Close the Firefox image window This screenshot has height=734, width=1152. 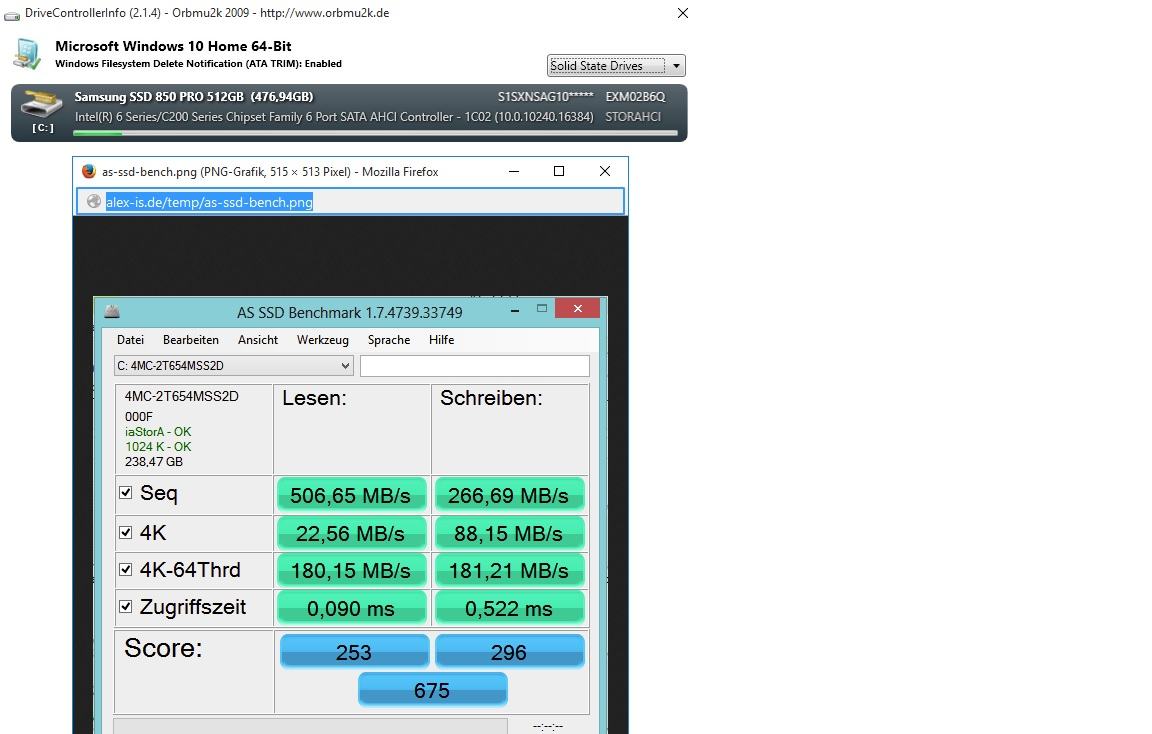pyautogui.click(x=605, y=171)
